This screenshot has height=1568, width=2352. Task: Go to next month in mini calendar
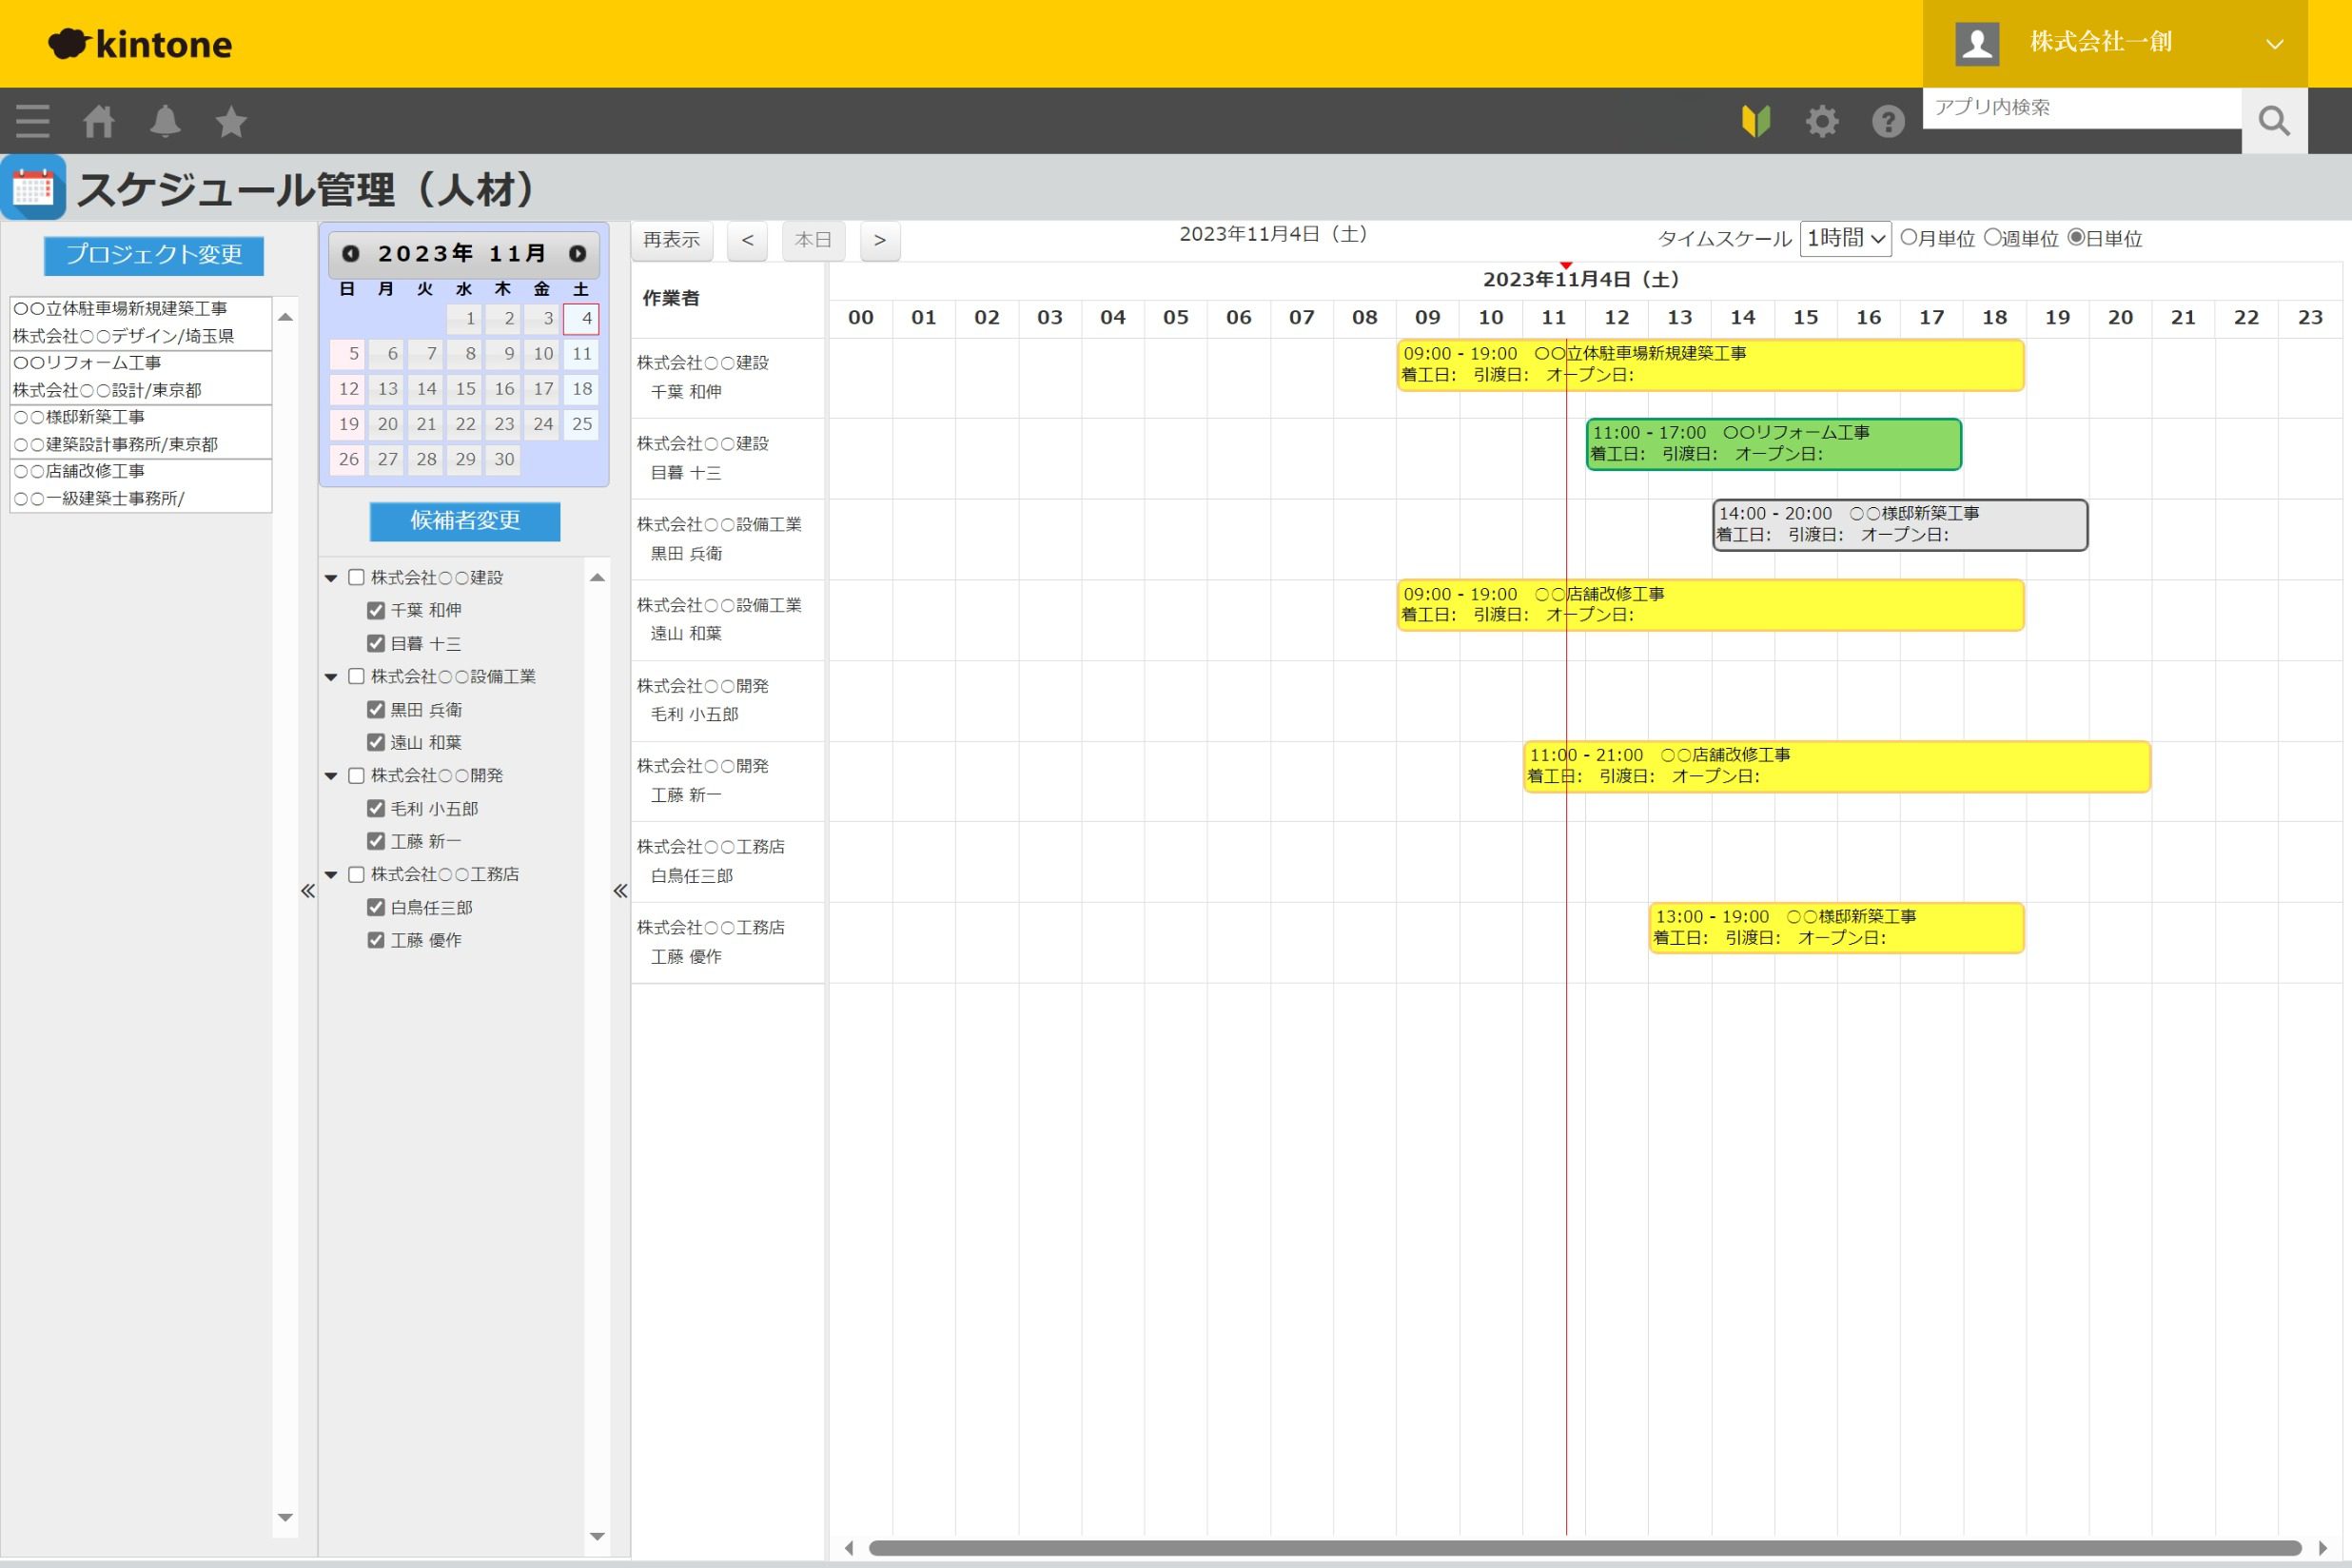click(x=577, y=254)
